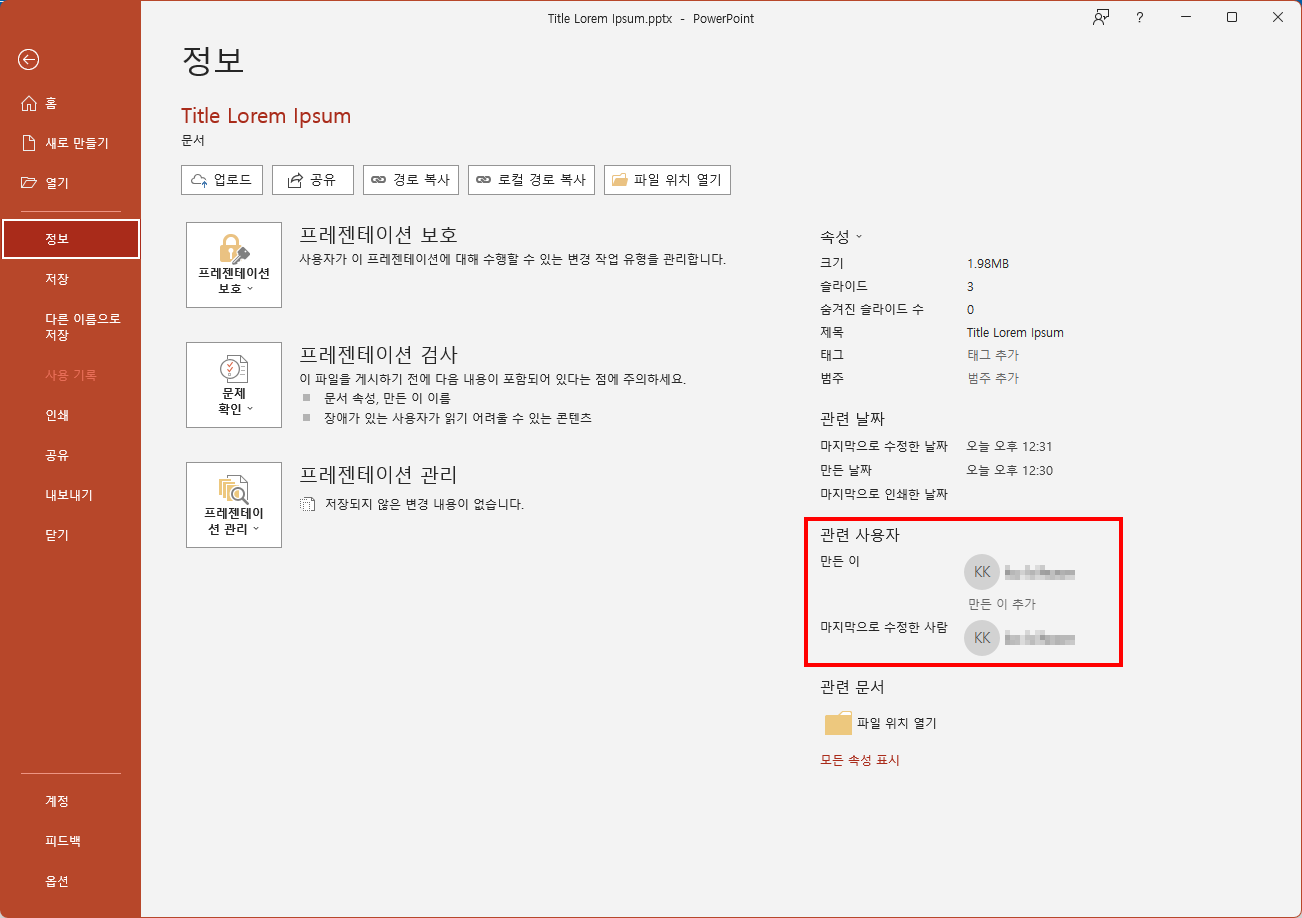The image size is (1302, 918).
Task: Open 내보내기 (Export) page
Action: (x=70, y=495)
